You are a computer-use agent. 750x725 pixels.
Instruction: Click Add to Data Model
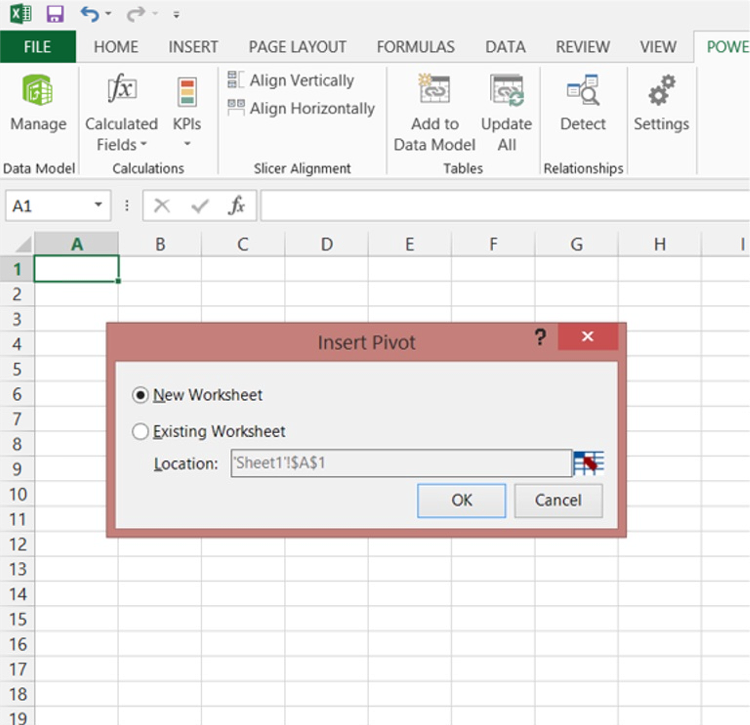(434, 113)
